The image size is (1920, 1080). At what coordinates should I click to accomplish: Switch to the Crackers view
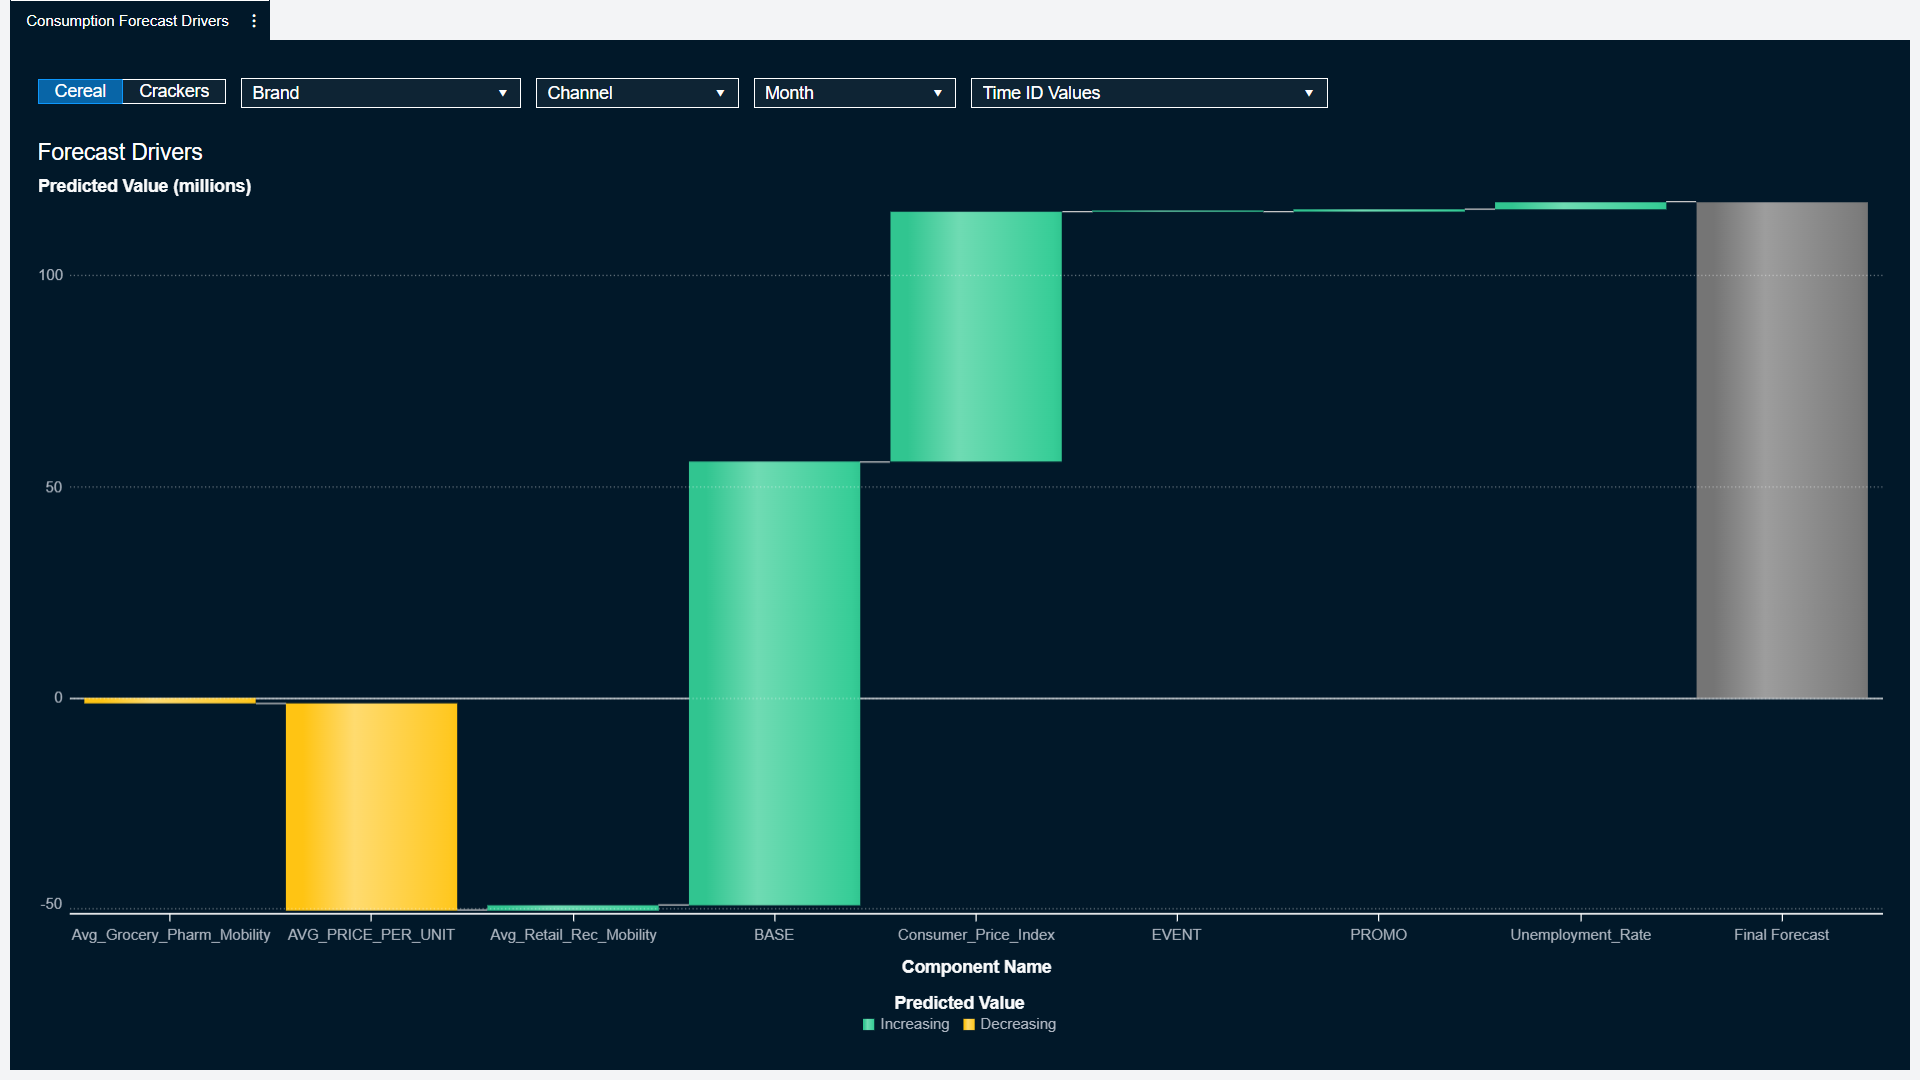172,91
